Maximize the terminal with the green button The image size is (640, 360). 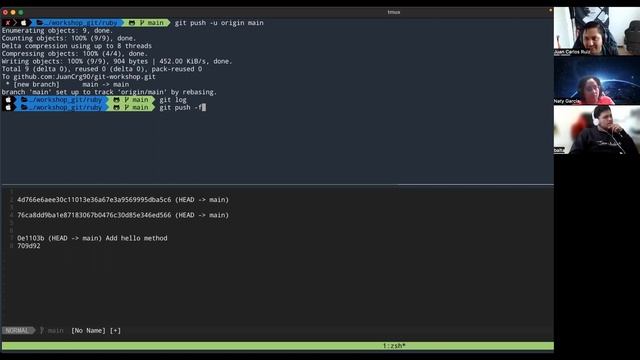[21, 12]
